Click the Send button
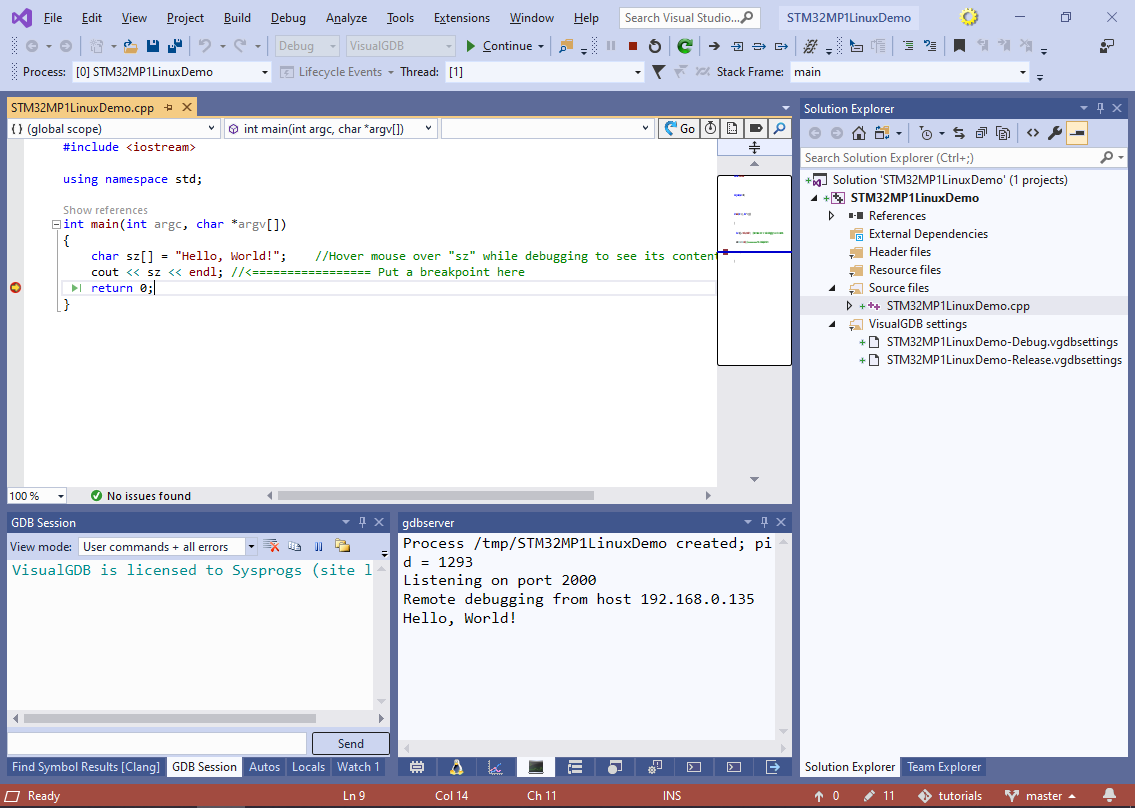This screenshot has height=808, width=1135. pos(350,744)
